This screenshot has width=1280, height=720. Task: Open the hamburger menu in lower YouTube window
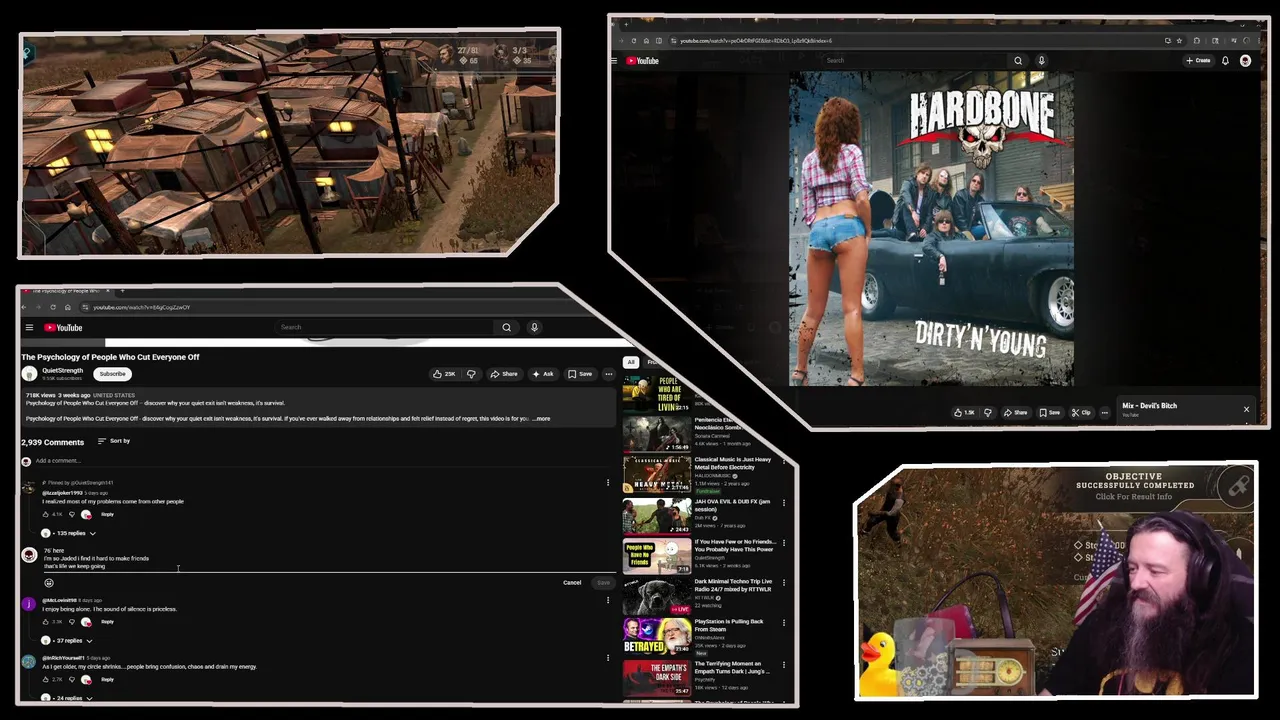click(x=29, y=327)
